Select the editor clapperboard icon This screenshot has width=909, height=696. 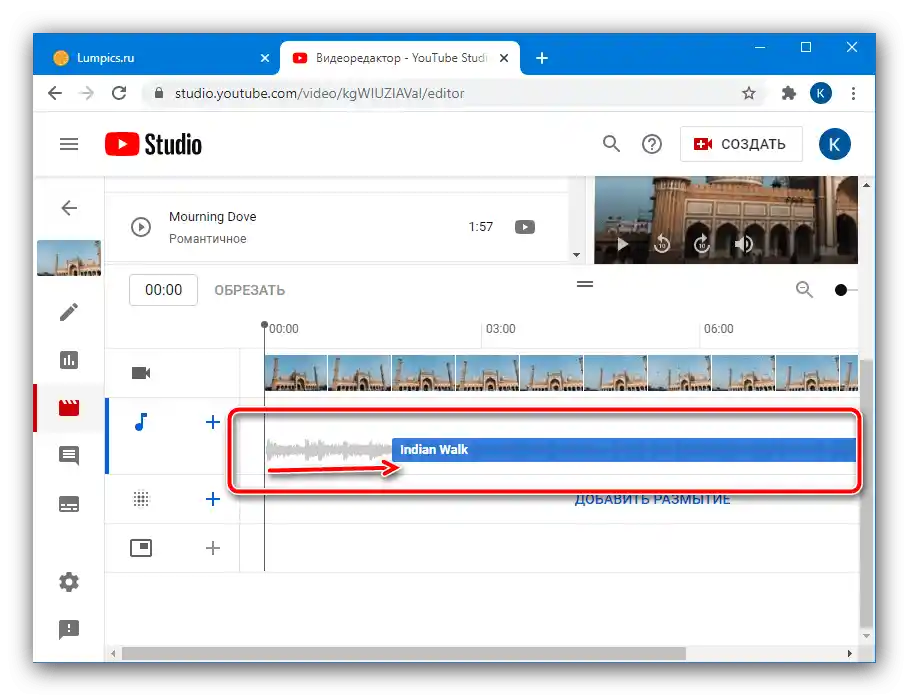tap(69, 408)
